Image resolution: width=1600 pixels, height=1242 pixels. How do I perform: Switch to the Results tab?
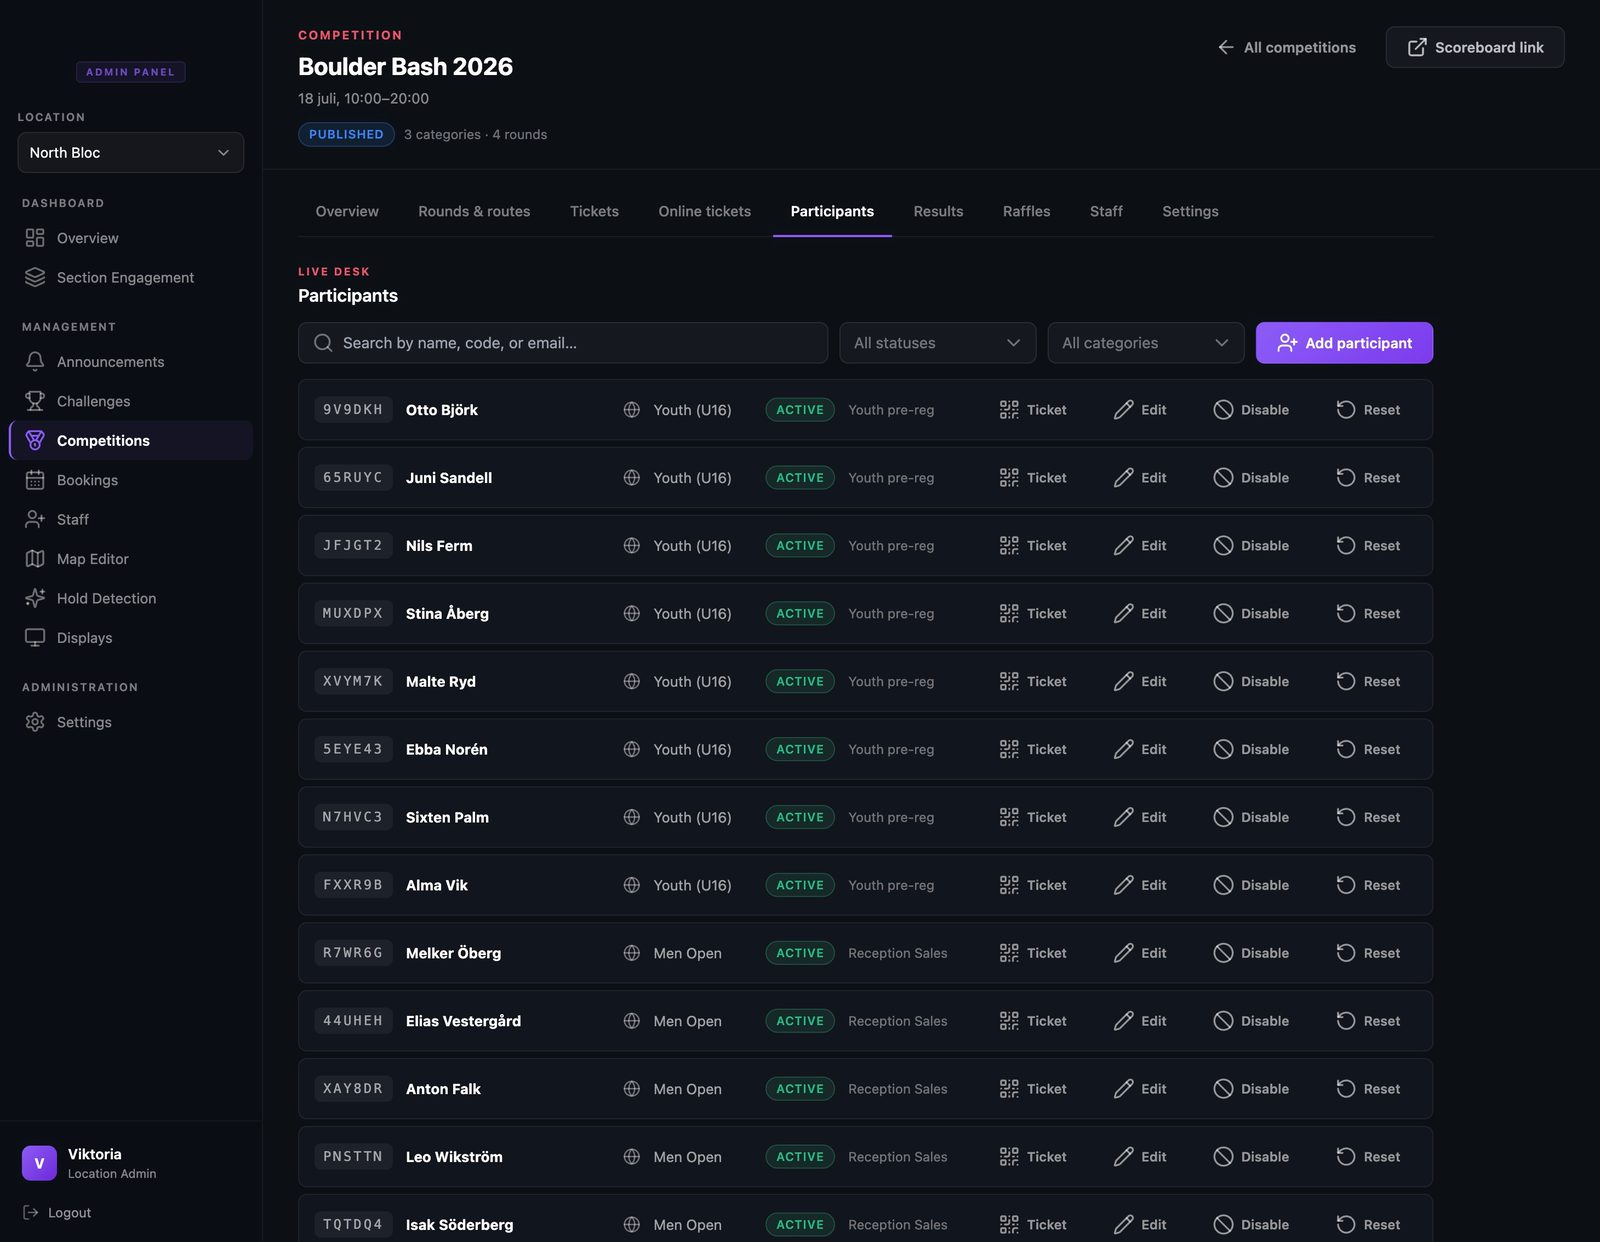pos(938,211)
